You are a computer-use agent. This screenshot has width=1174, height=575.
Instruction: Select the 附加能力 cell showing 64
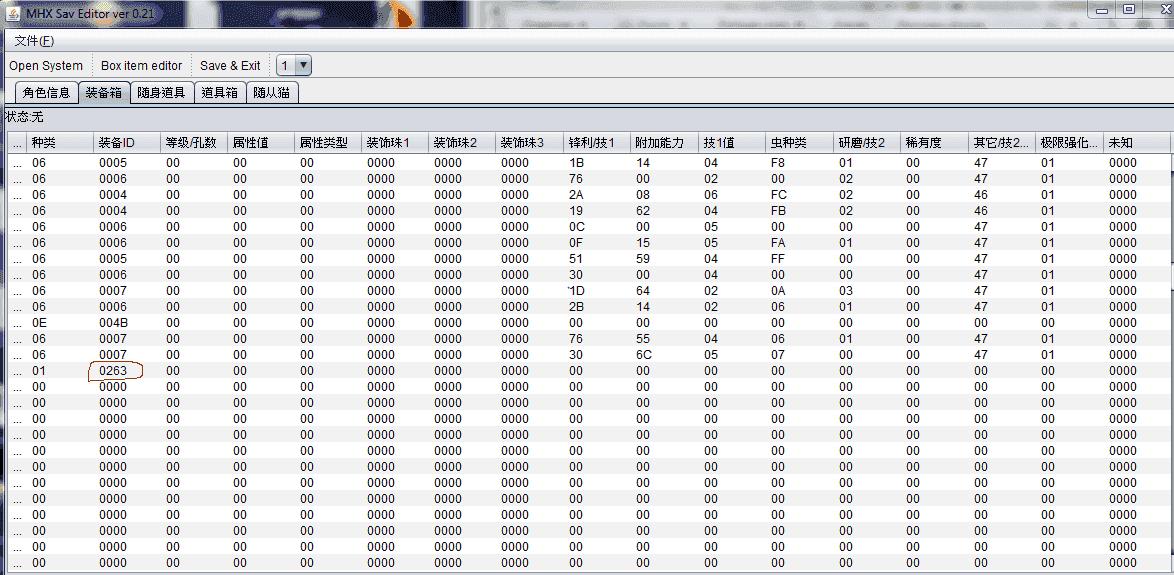tap(663, 290)
